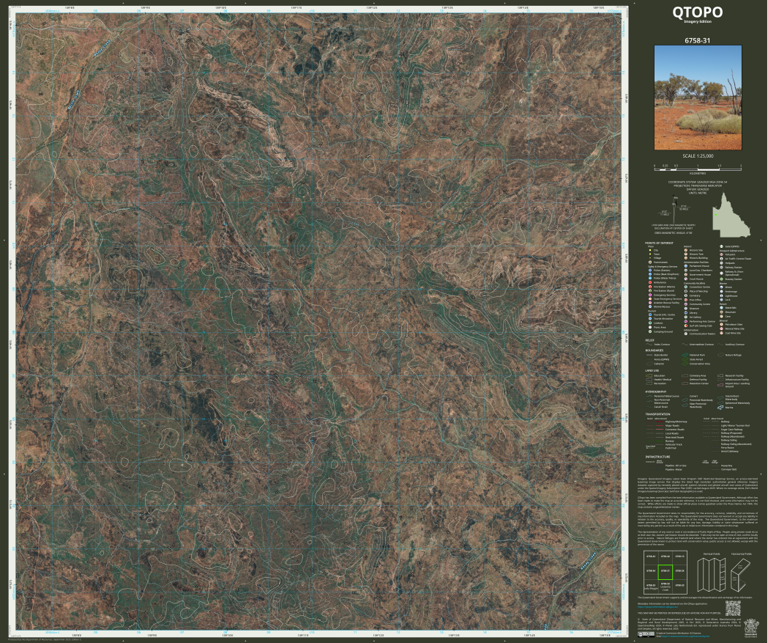Click the Court House legend icon

(x=686, y=279)
